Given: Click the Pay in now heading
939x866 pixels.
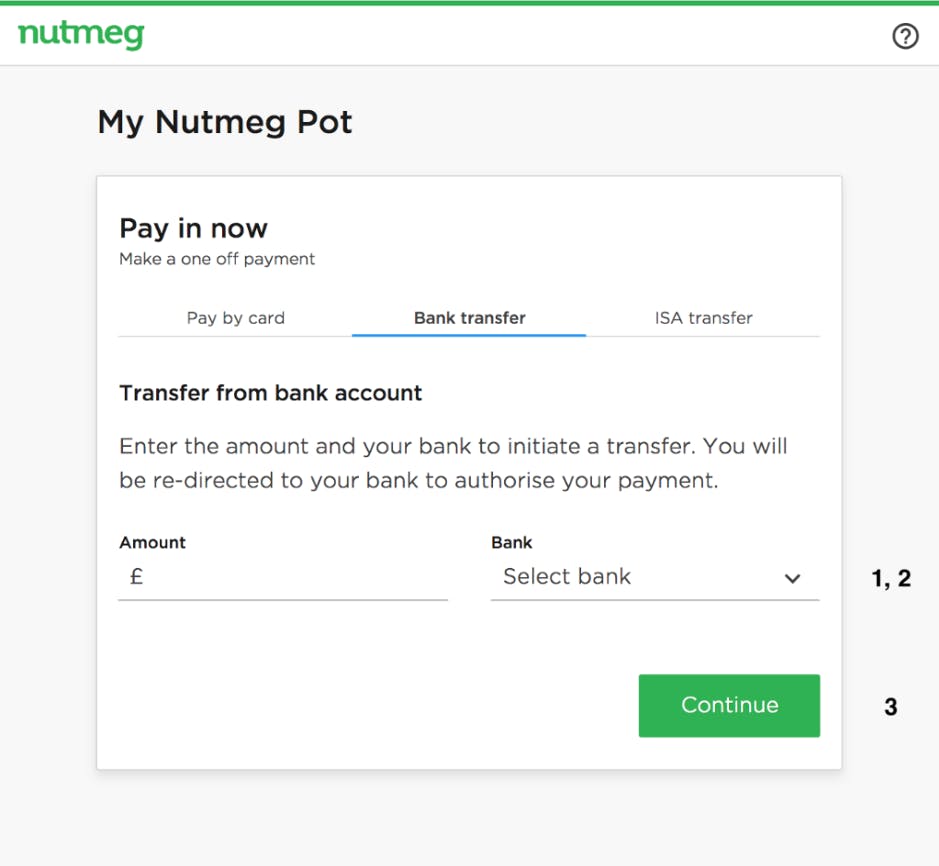Looking at the screenshot, I should pos(193,229).
